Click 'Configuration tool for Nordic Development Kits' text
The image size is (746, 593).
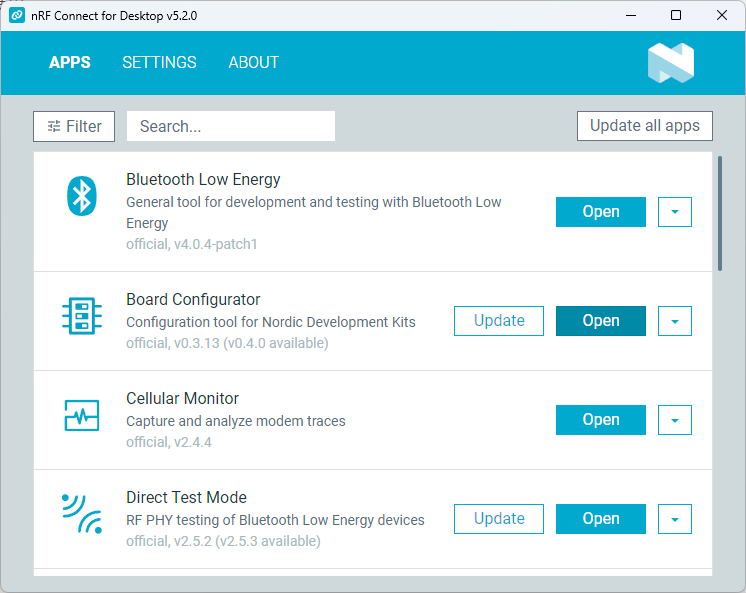click(x=271, y=322)
